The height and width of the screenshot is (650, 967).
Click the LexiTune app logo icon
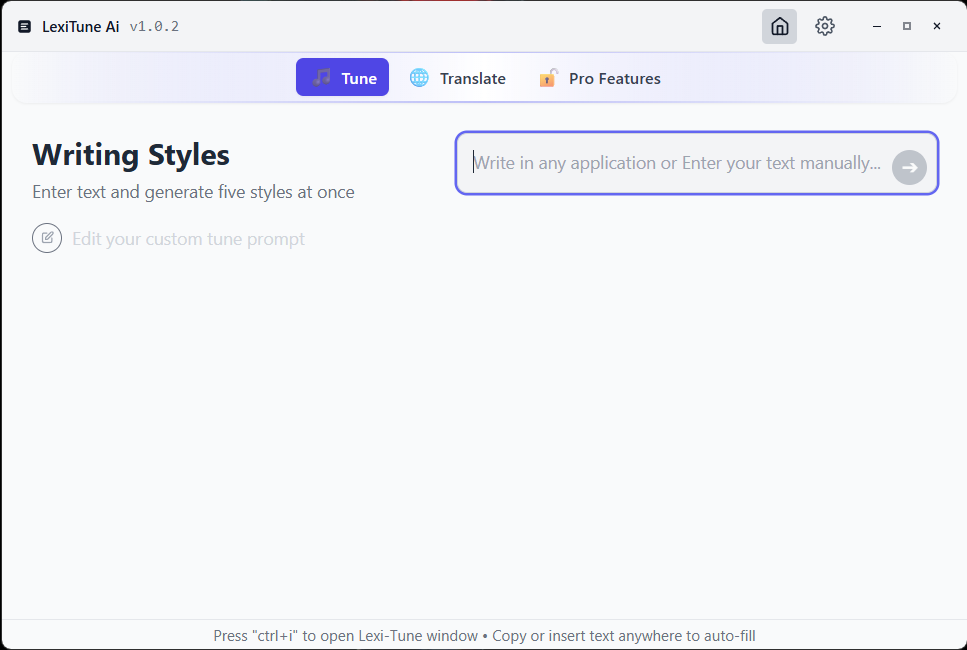[25, 27]
